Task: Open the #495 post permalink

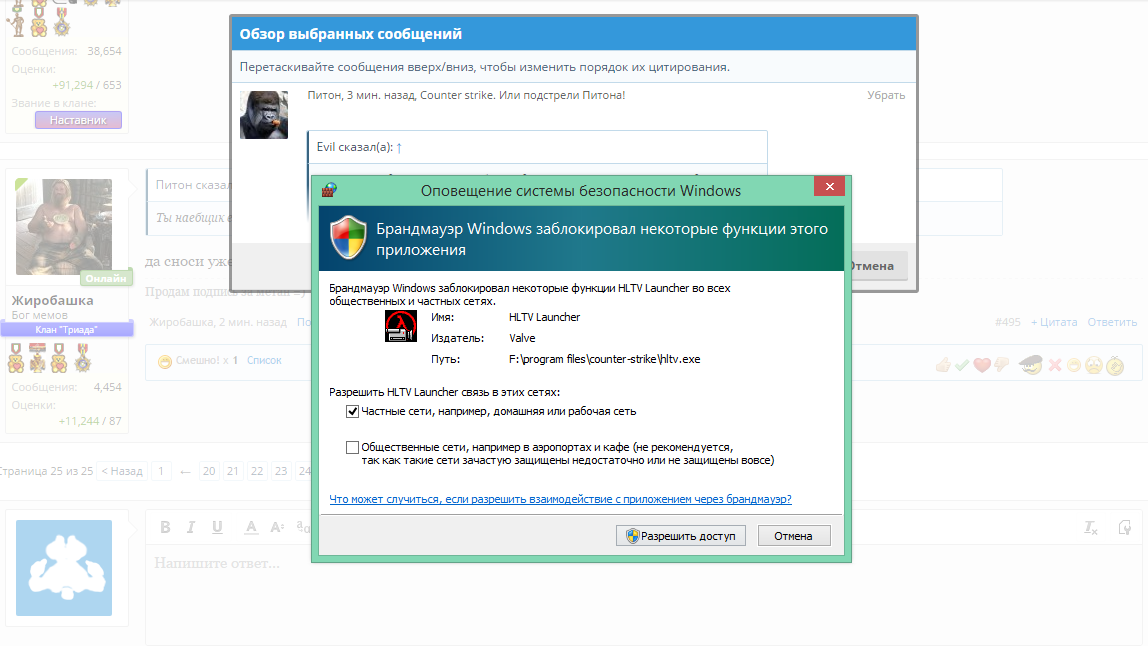Action: (x=1007, y=322)
